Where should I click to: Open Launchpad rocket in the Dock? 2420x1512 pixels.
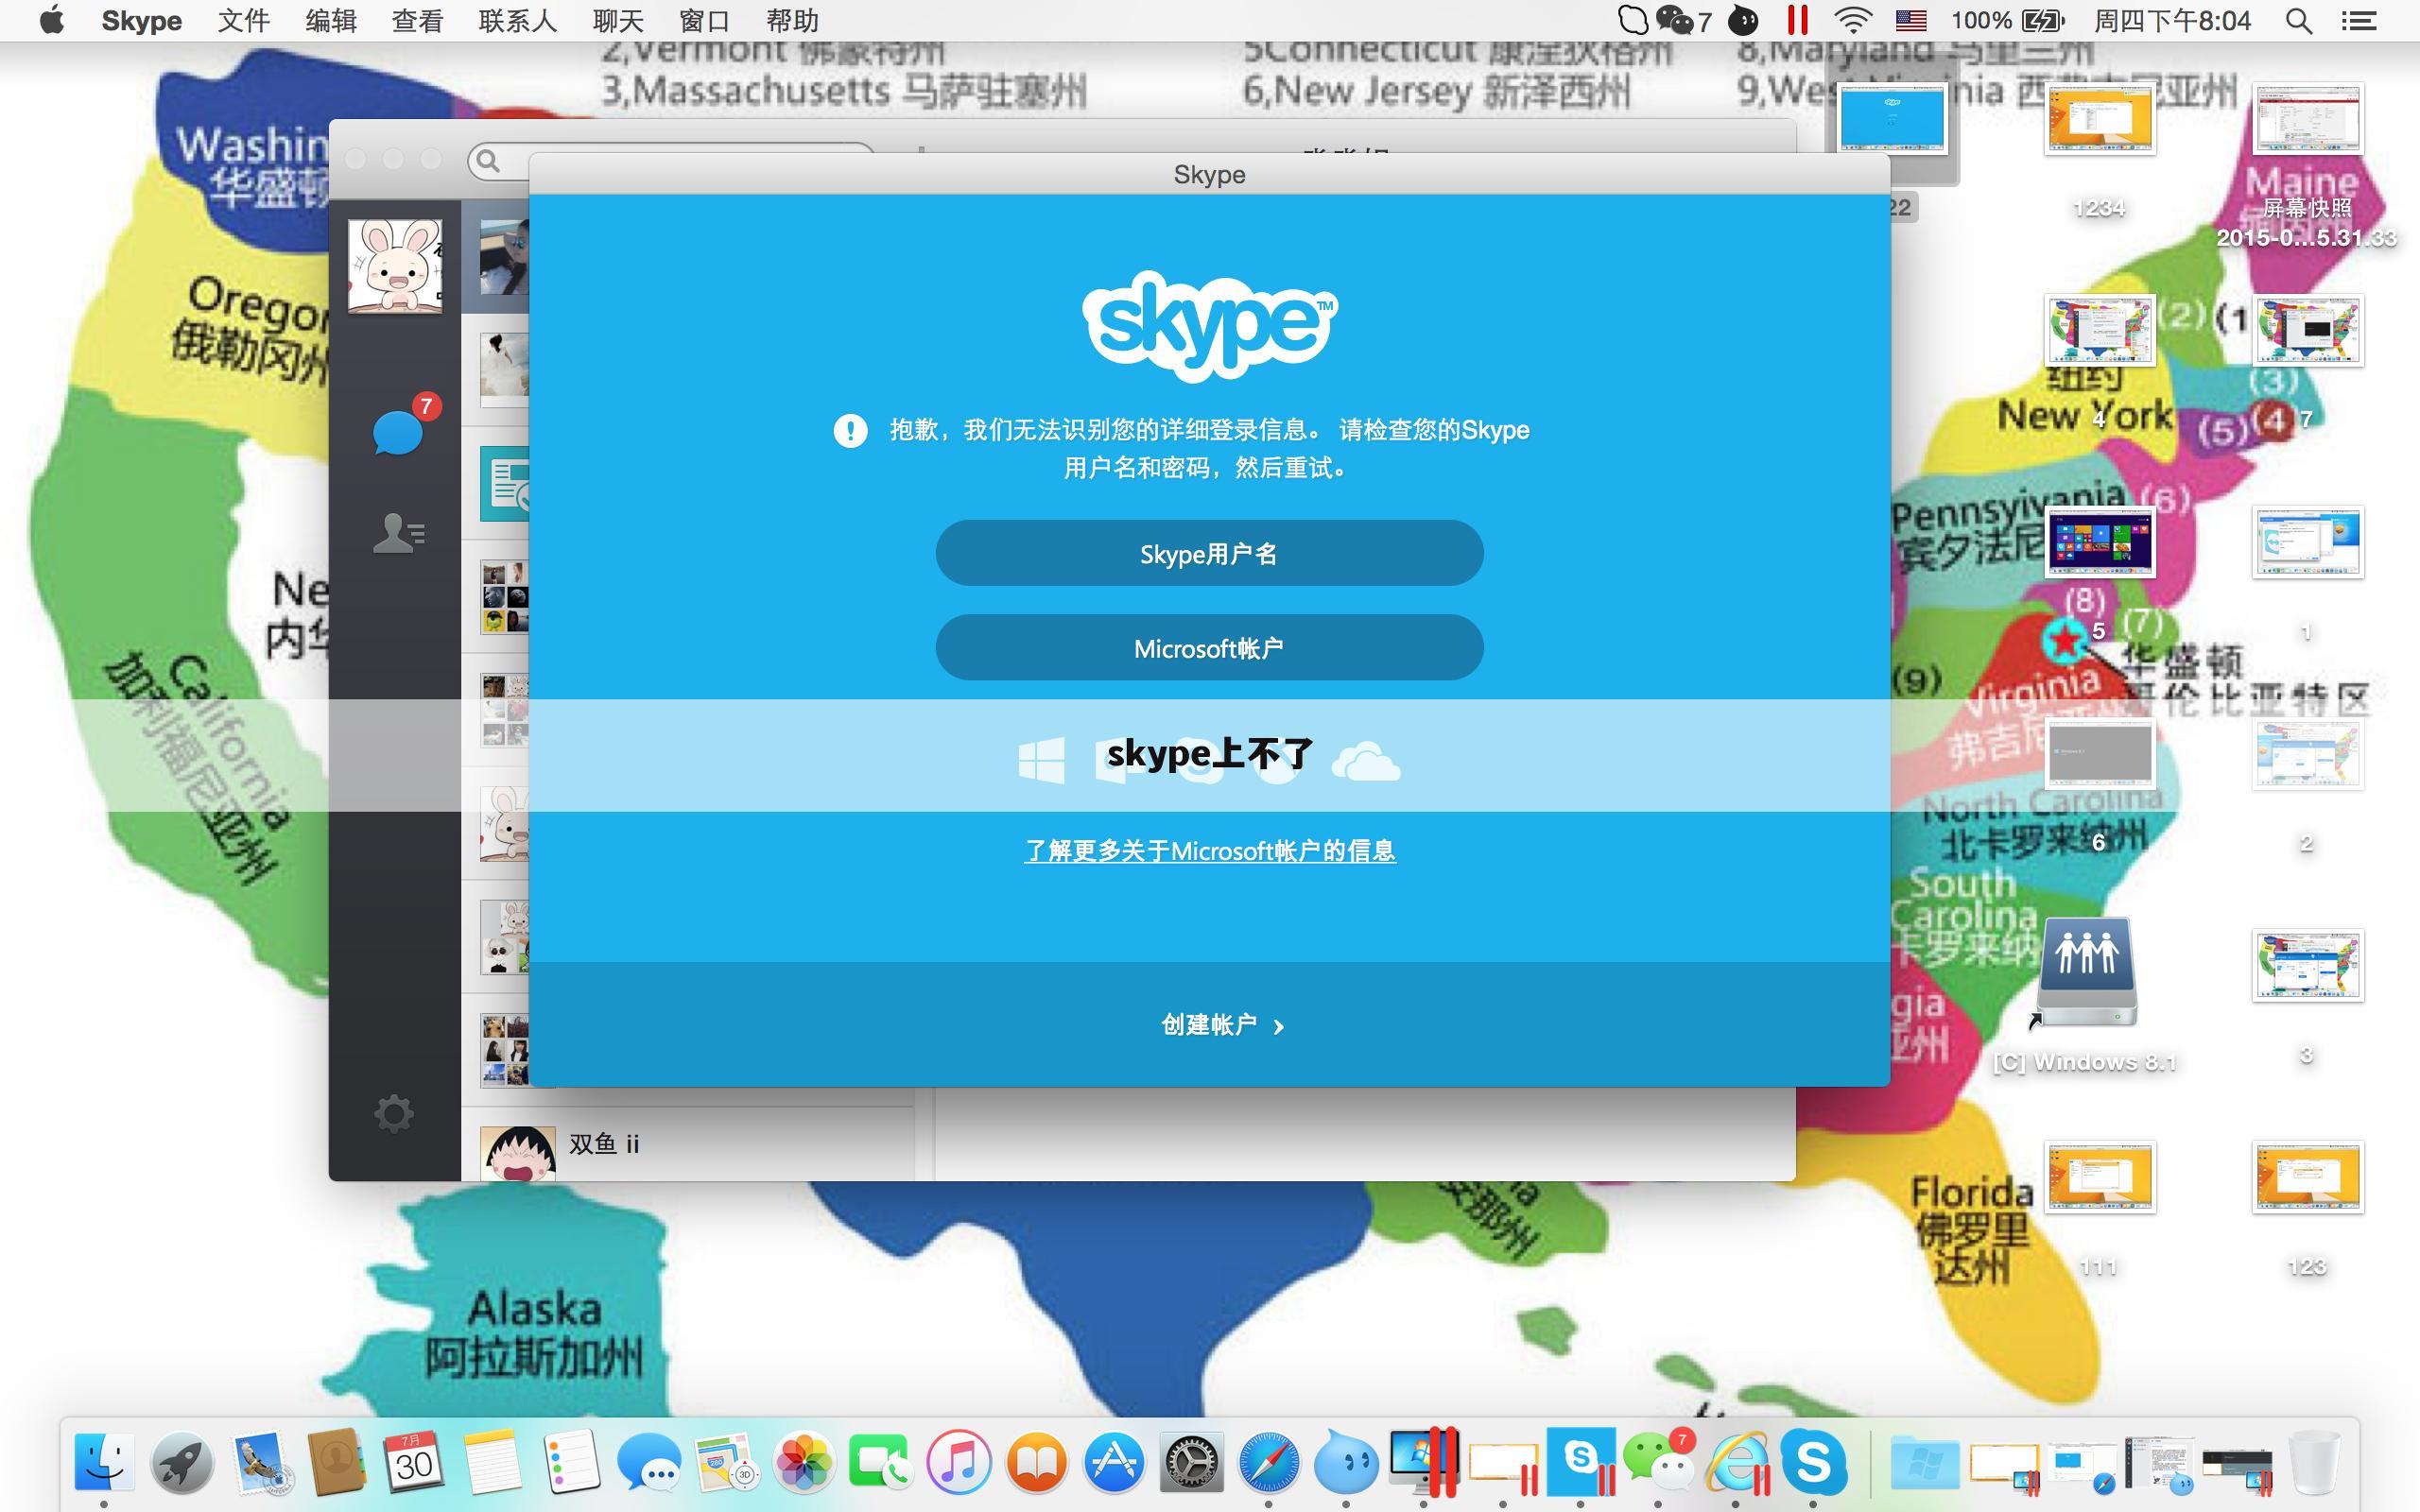pos(182,1462)
